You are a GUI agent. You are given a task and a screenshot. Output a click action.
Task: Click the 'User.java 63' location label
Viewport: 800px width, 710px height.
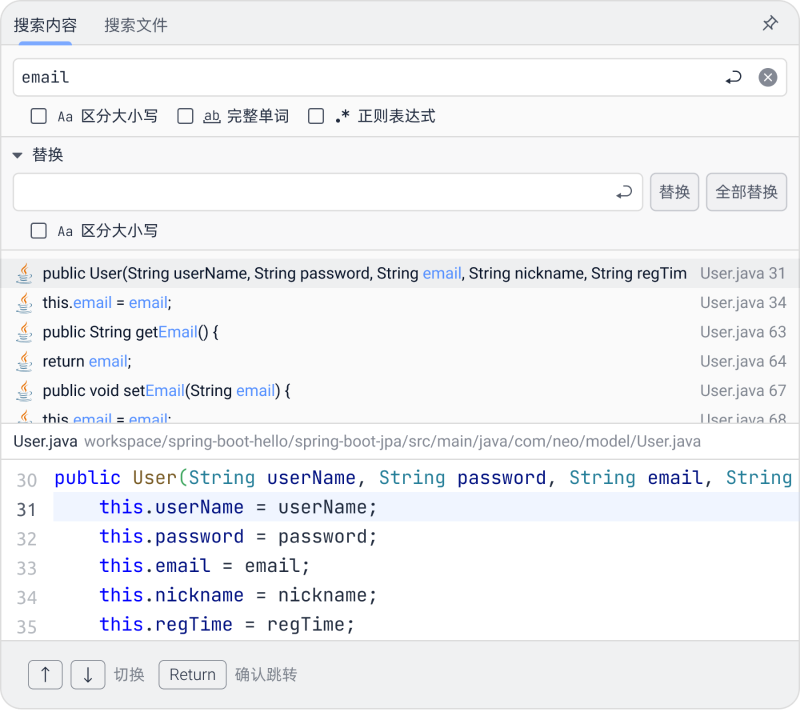pos(743,332)
